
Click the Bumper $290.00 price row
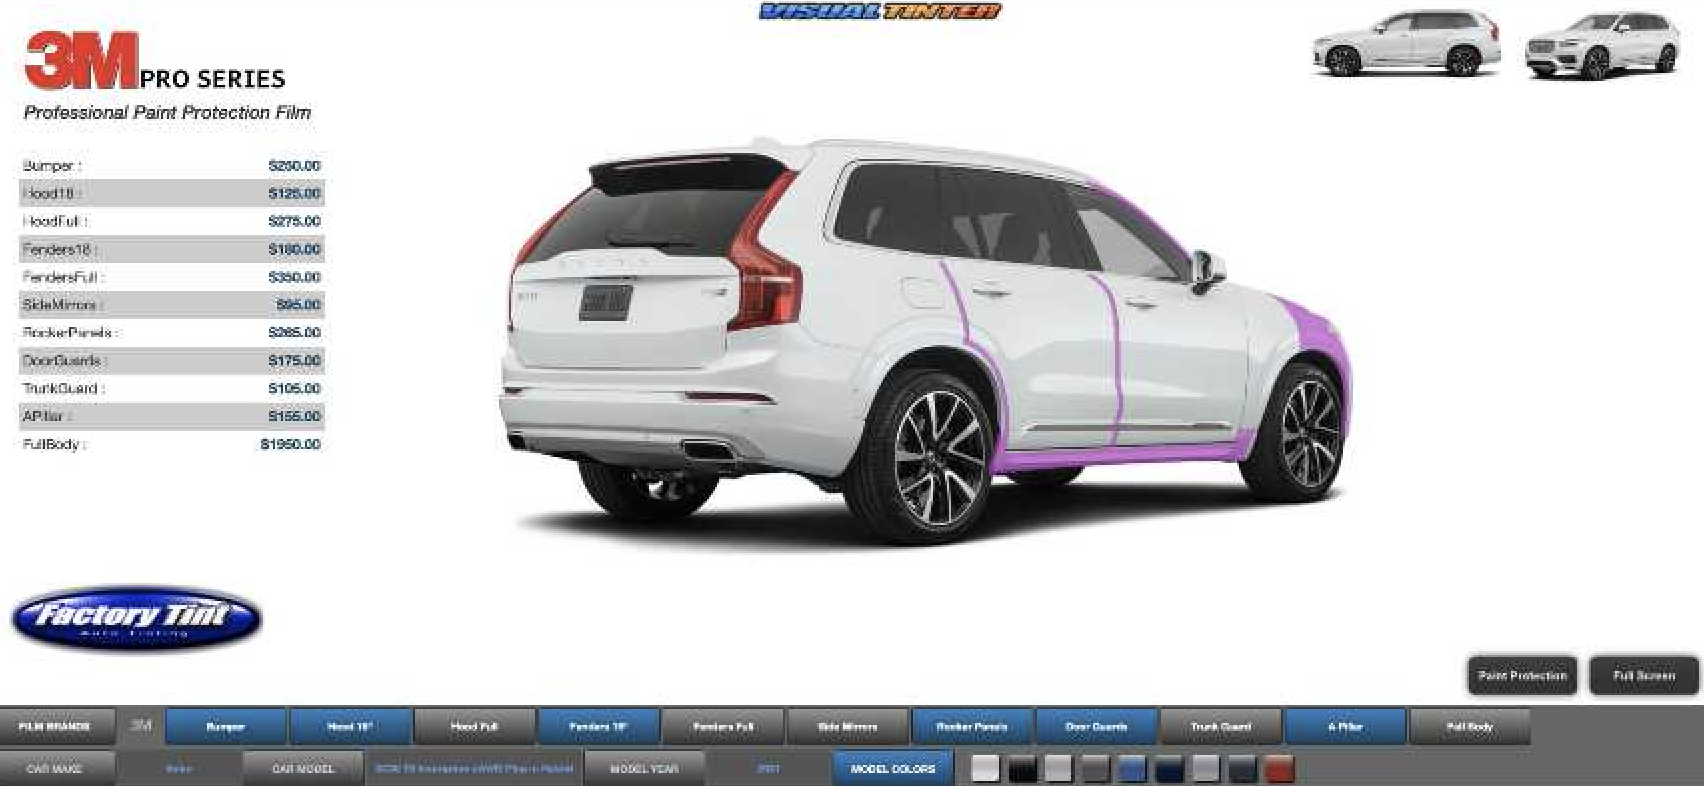(x=172, y=166)
